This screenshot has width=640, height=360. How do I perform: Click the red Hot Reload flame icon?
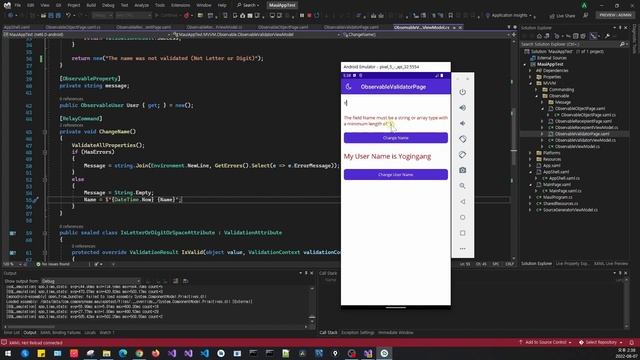point(187,16)
